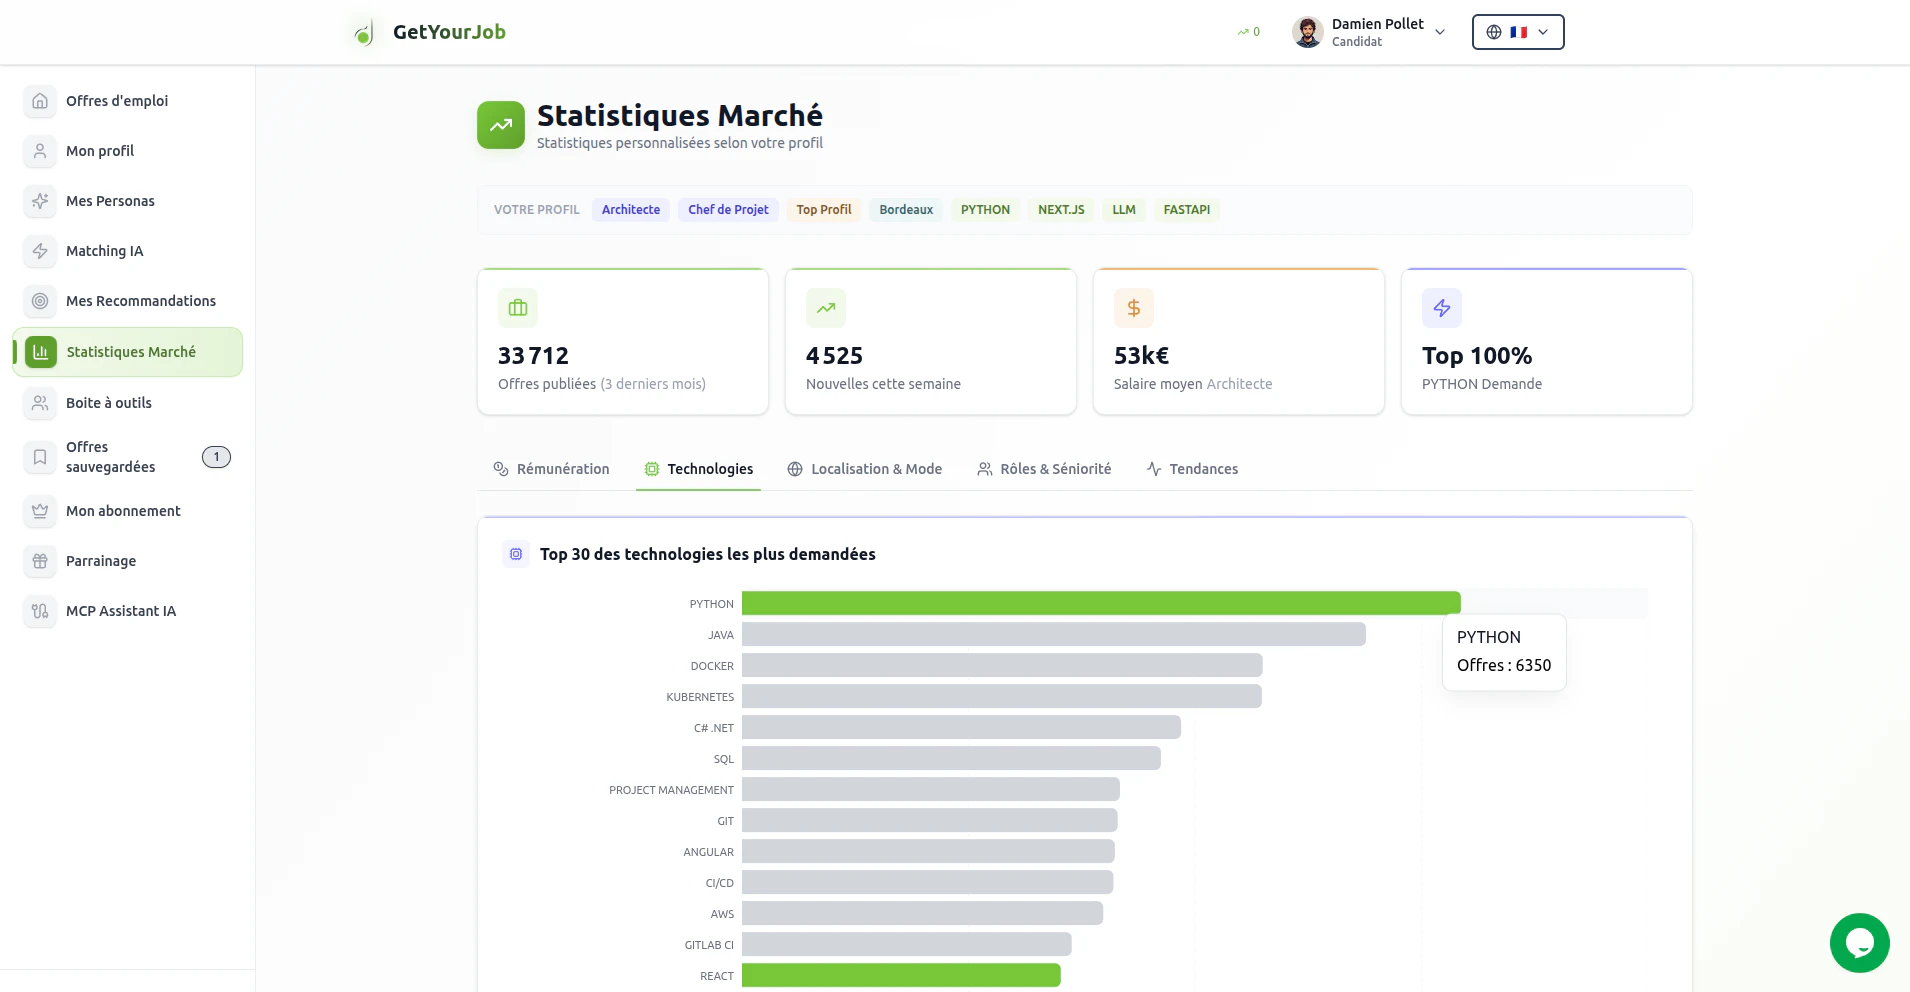The width and height of the screenshot is (1910, 992).
Task: Click the green PYTHON demand bar
Action: 1100,603
